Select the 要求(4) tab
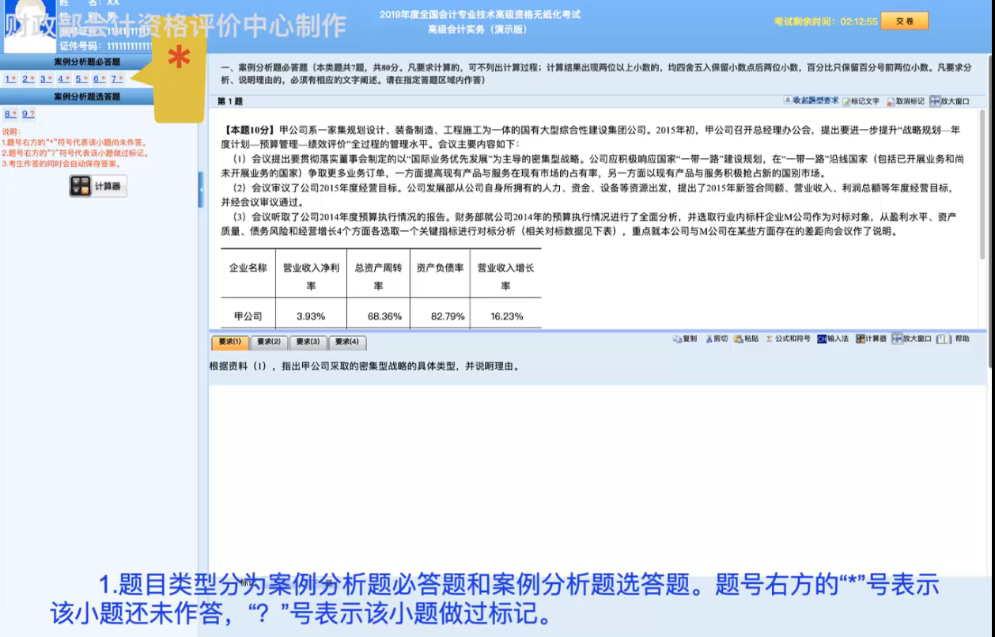 [x=345, y=342]
